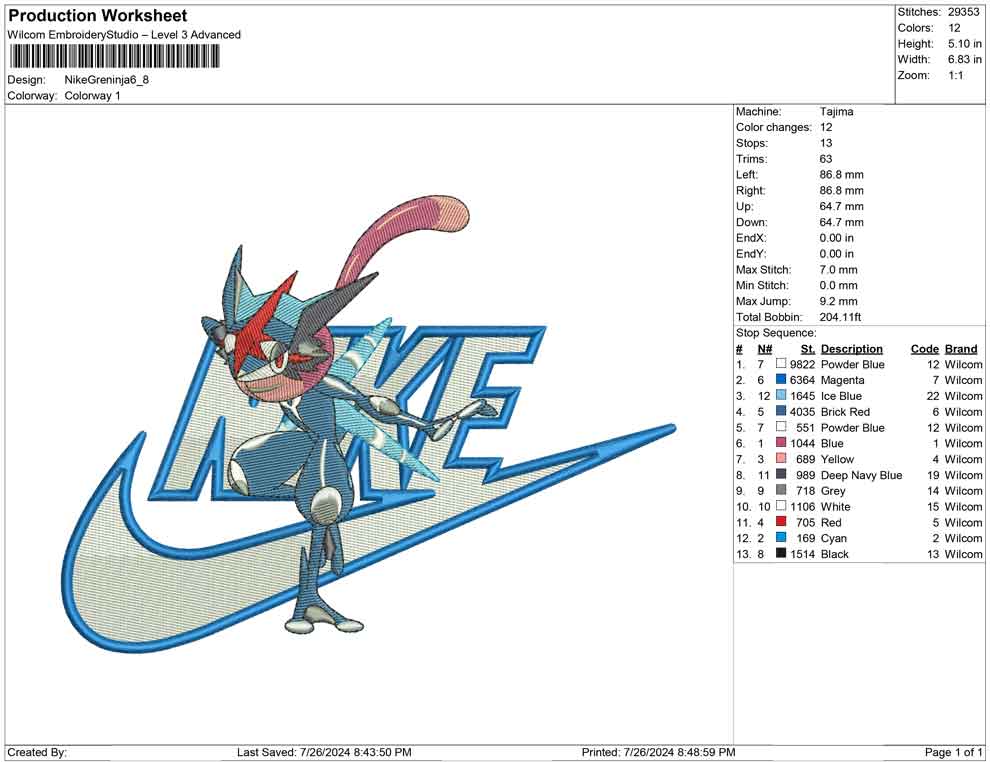
Task: Click the Zoom value '1:1'
Action: 955,75
